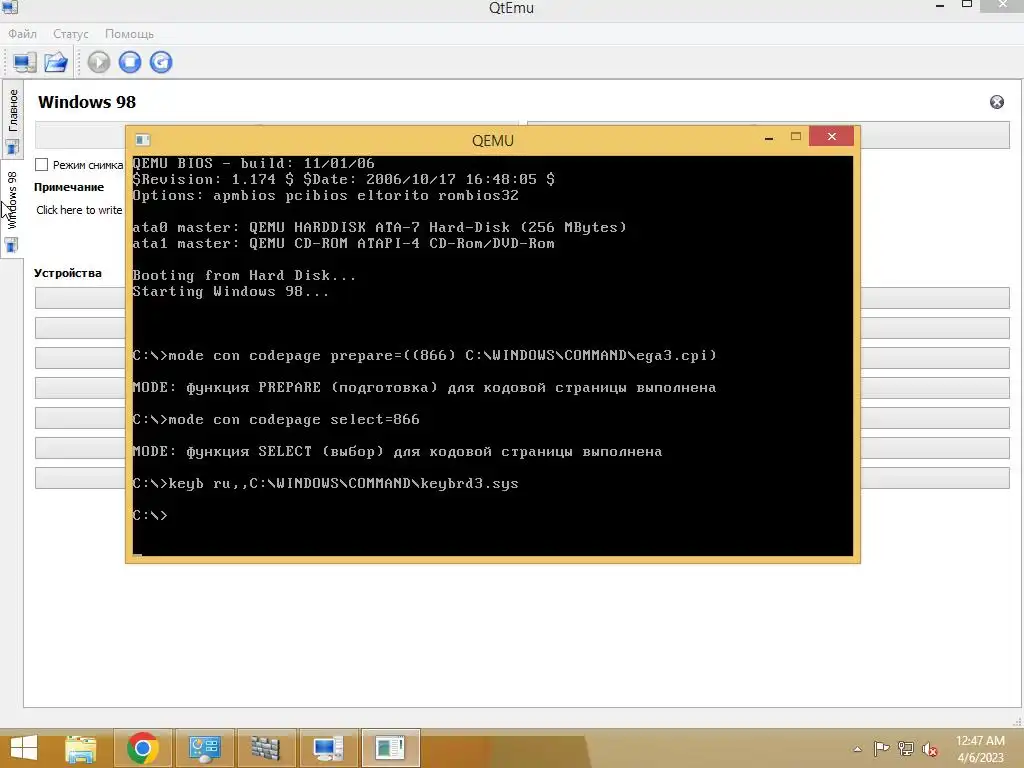Click inside the QEMU console at C:\> prompt
The height and width of the screenshot is (768, 1024).
pyautogui.click(x=150, y=515)
